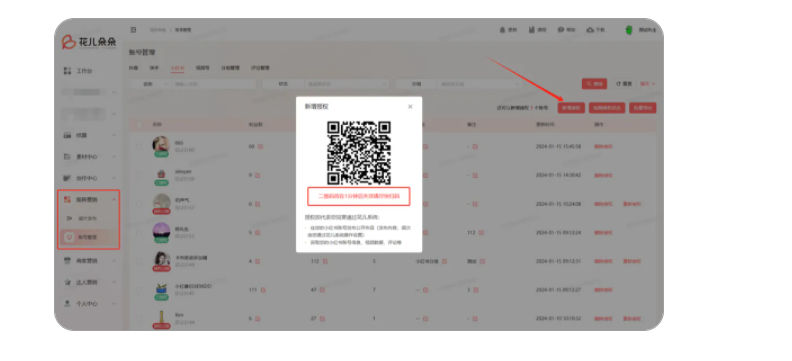792x361 pixels.
Task: Click the 批量导出 button
Action: pyautogui.click(x=642, y=108)
